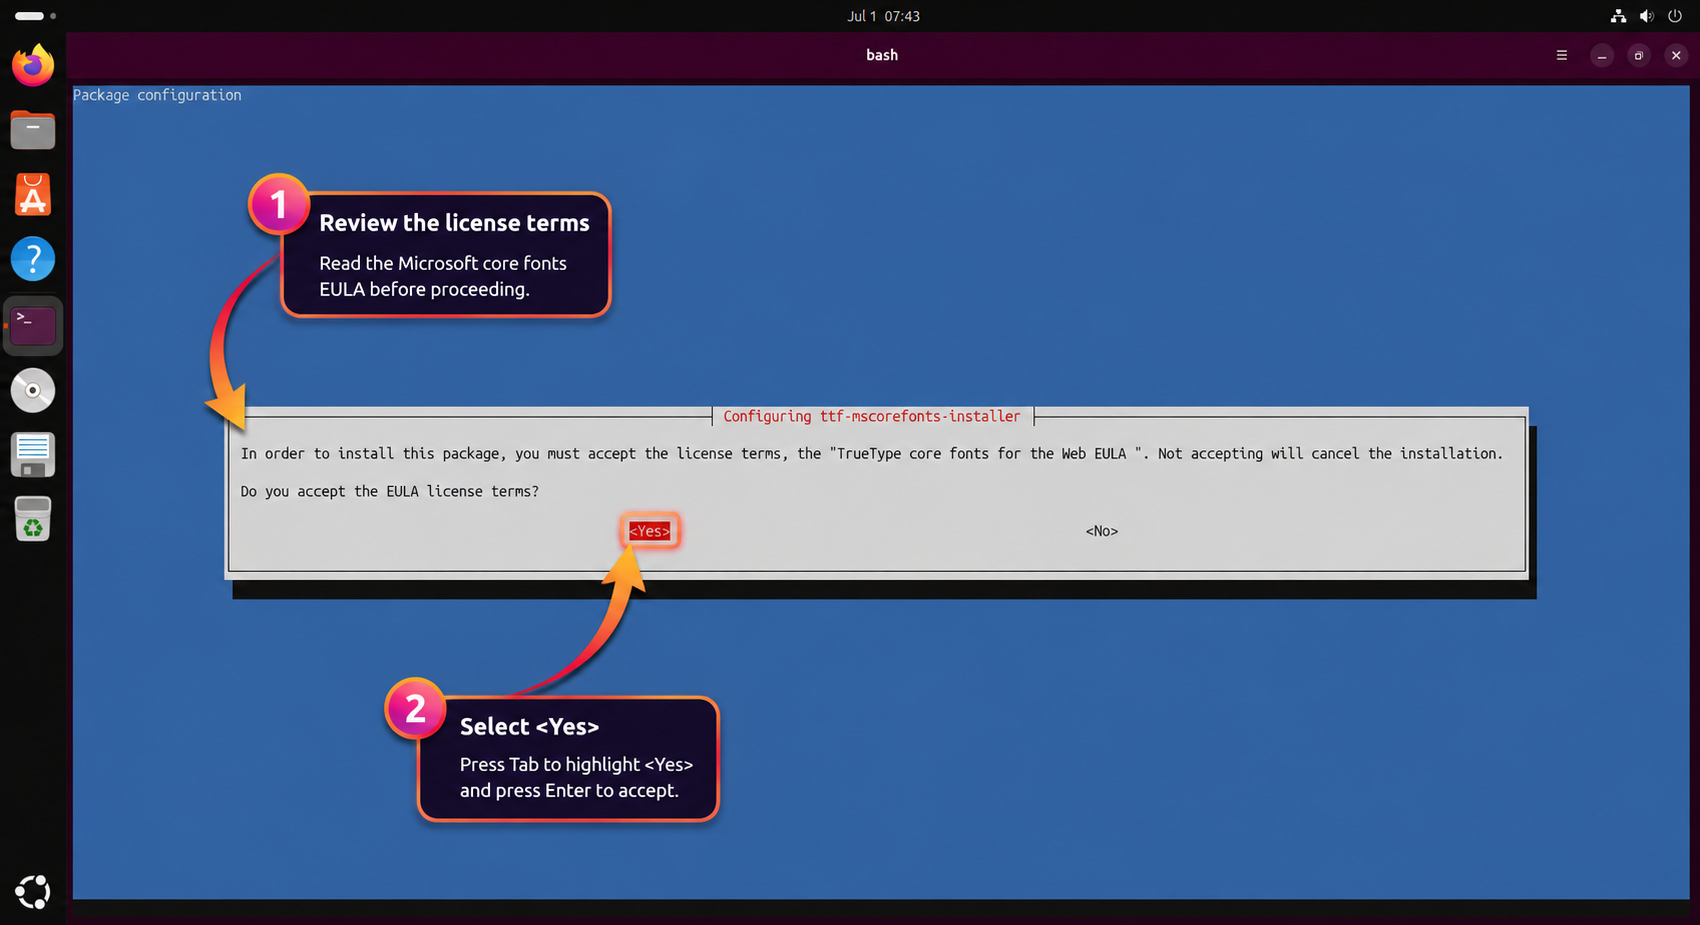Close the bash terminal window
This screenshot has width=1700, height=925.
coord(1676,56)
